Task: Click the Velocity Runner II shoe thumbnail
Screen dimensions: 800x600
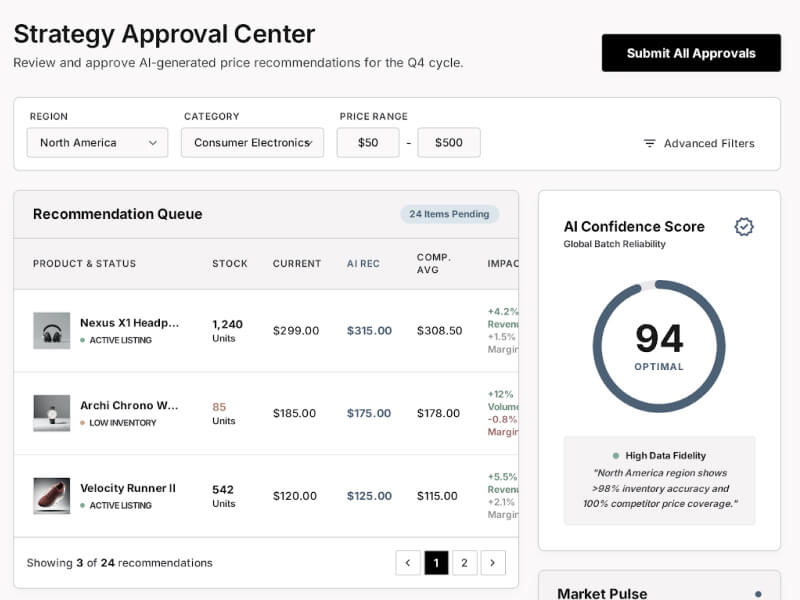Action: pyautogui.click(x=52, y=496)
